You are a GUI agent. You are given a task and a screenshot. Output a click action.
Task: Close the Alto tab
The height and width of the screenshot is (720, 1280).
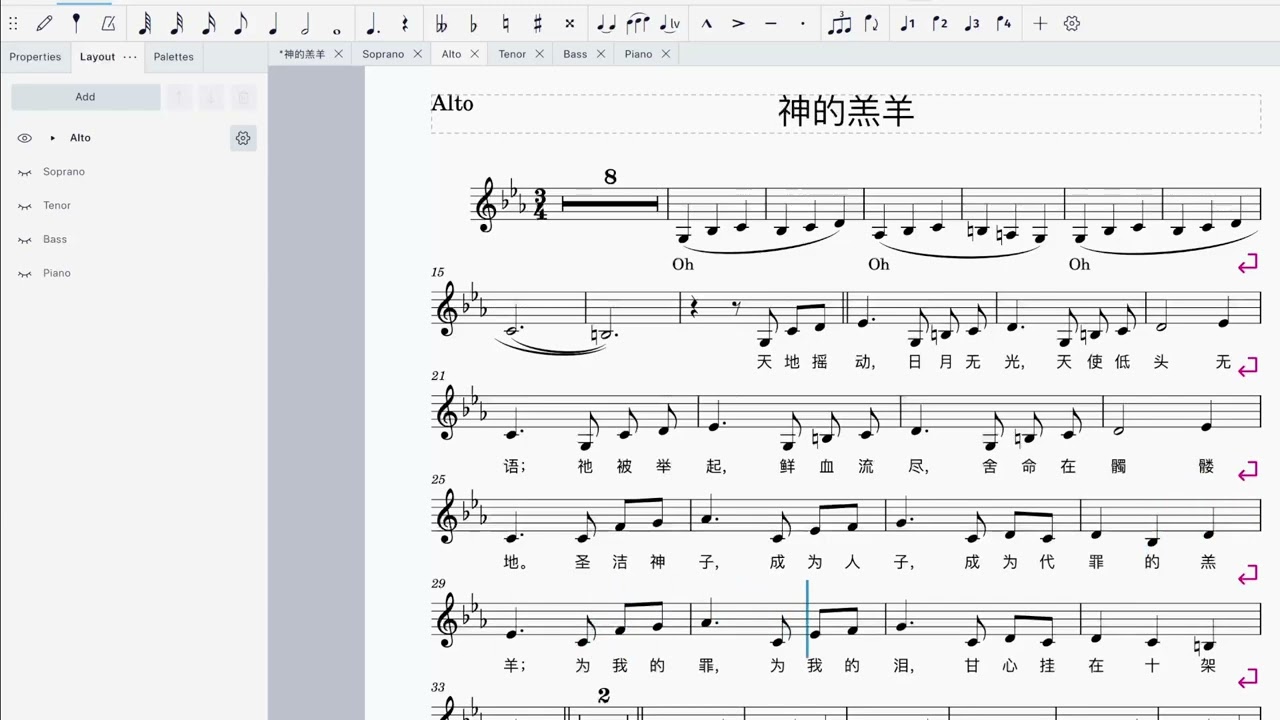[475, 54]
